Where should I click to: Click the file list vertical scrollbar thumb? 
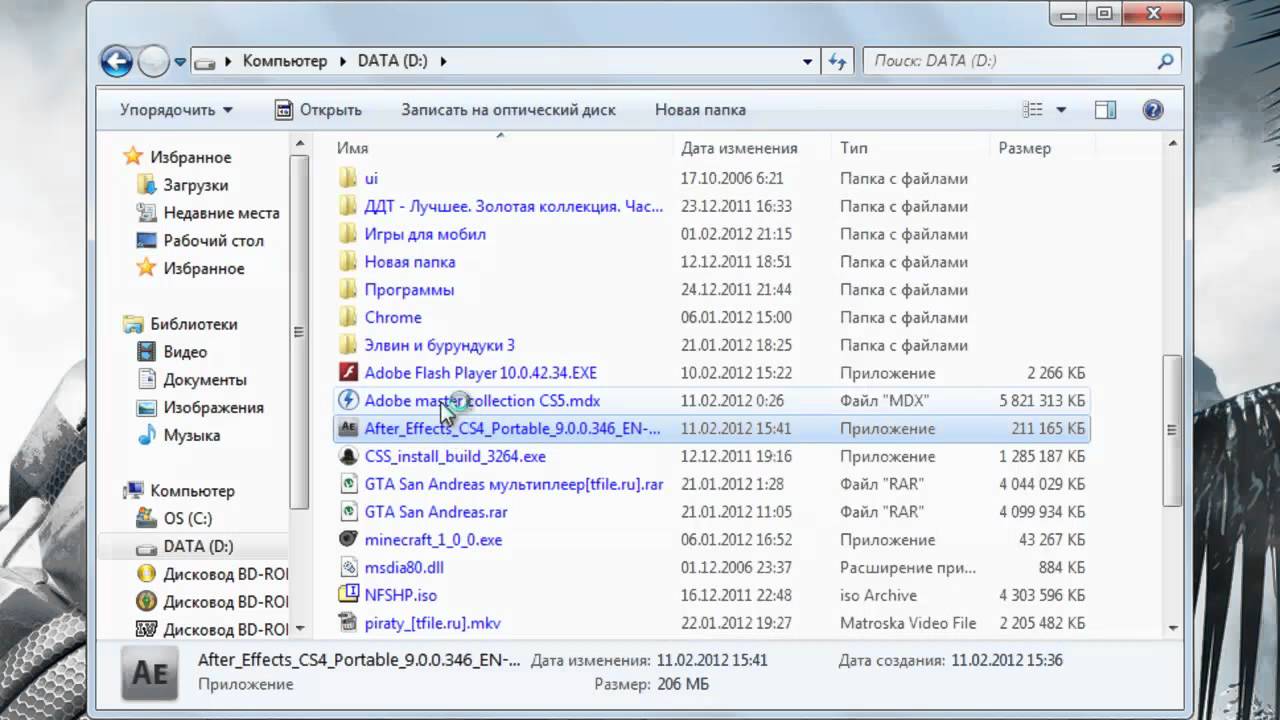click(x=1171, y=431)
